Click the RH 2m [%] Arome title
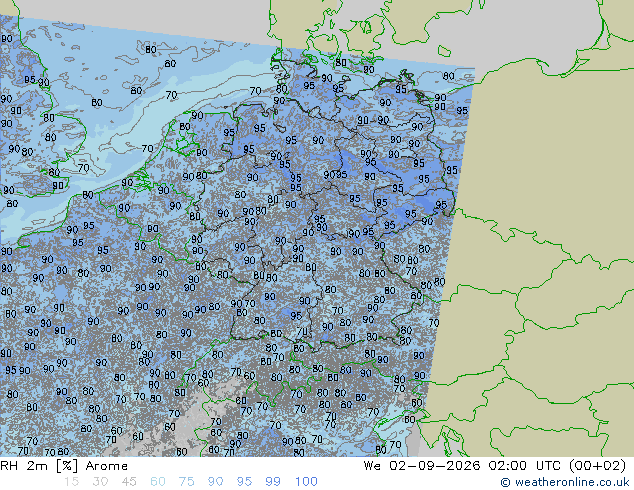Viewport: 634px width, 490px height. [x=64, y=466]
